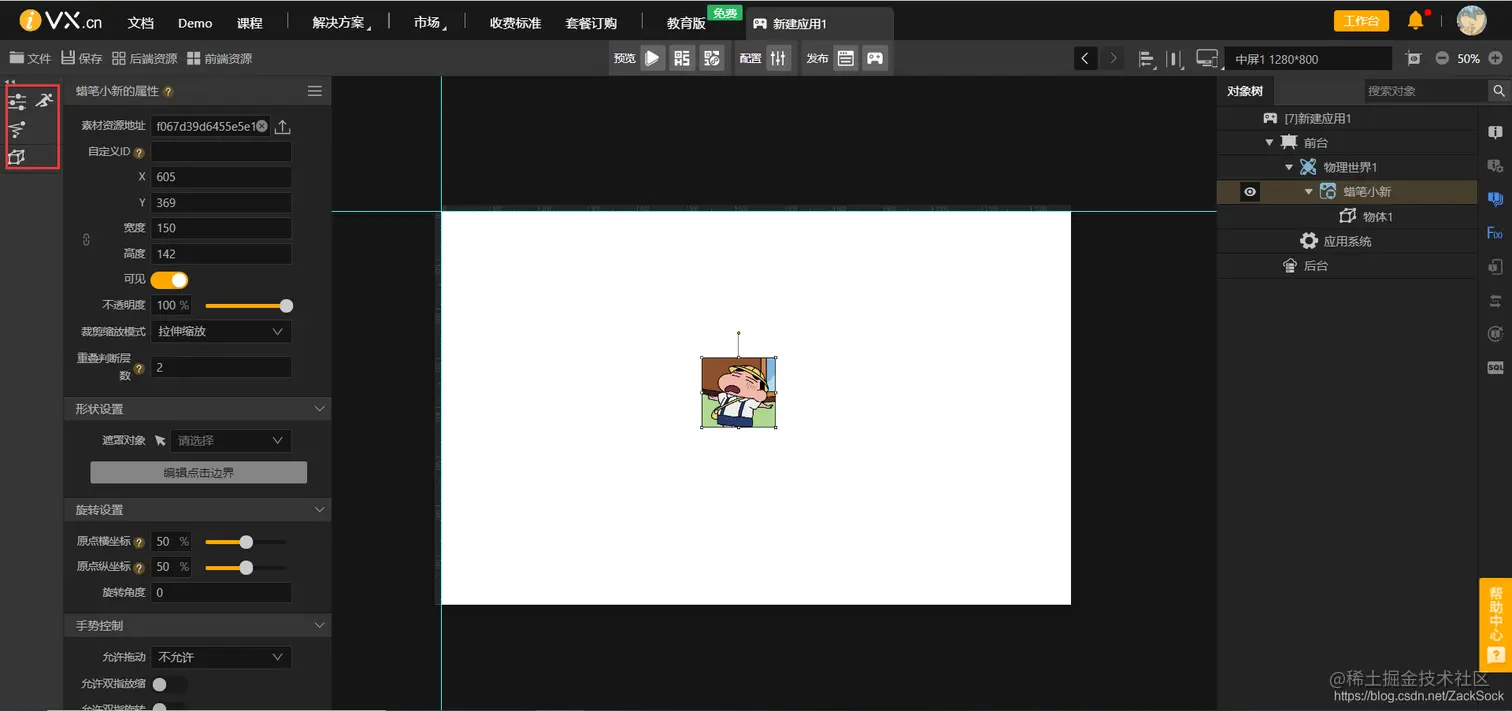1512x711 pixels.
Task: Open the Fx function panel icon
Action: [1495, 233]
